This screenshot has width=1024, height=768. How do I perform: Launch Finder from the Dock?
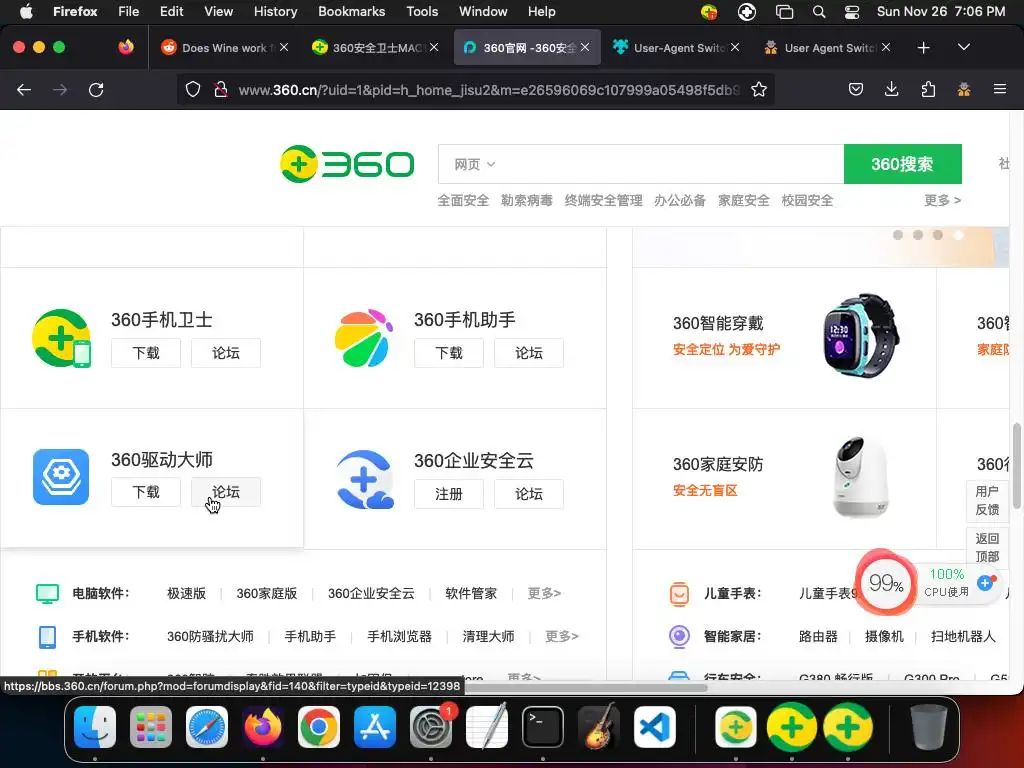(x=95, y=726)
